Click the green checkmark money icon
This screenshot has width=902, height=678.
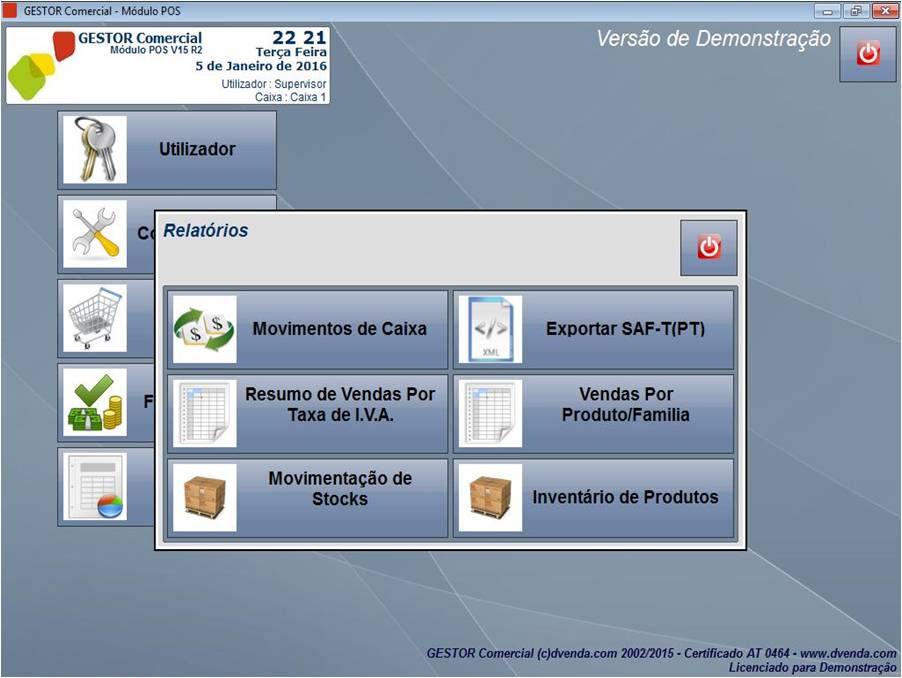tap(95, 402)
